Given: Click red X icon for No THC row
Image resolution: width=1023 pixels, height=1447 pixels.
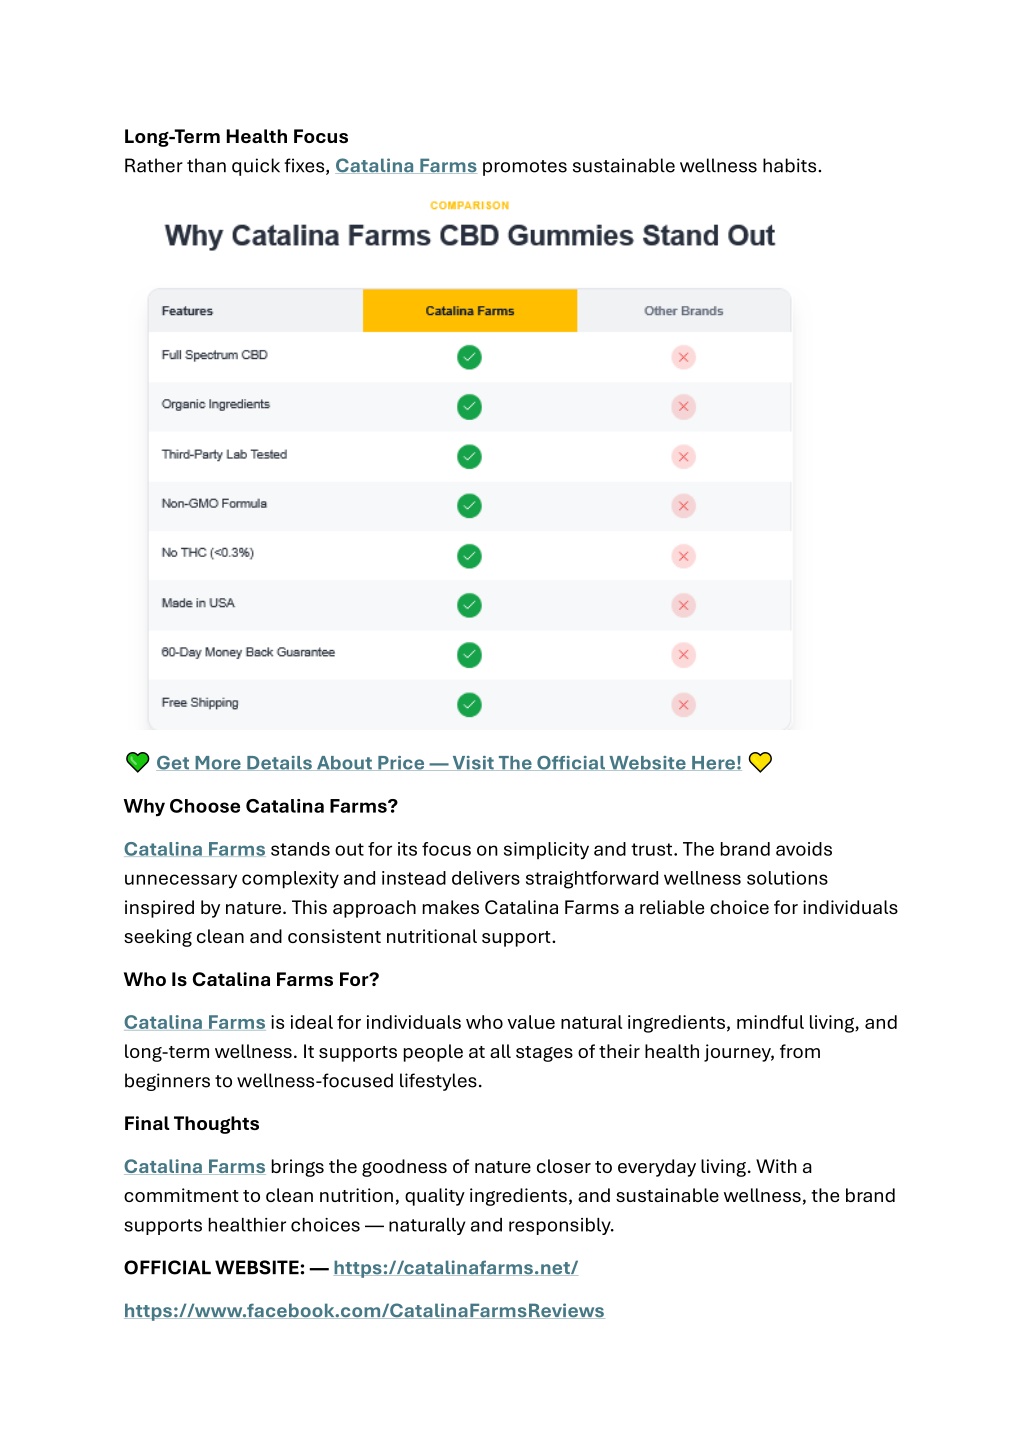Looking at the screenshot, I should tap(683, 556).
